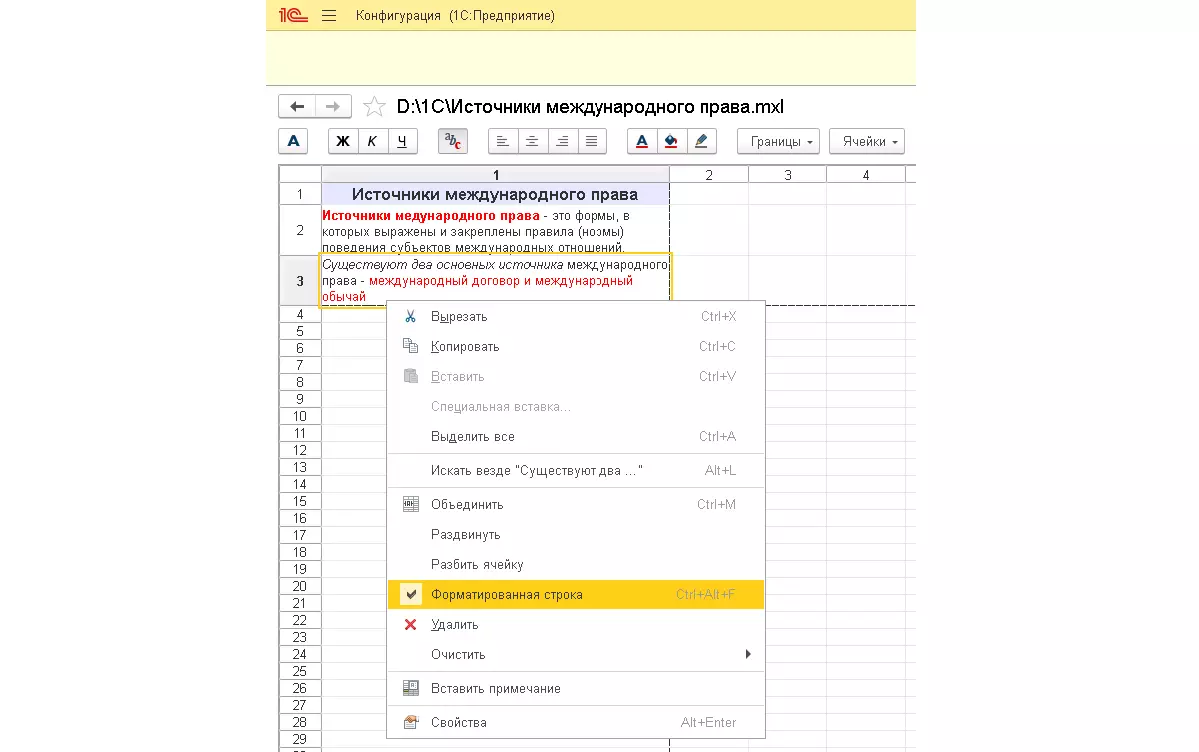This screenshot has width=1199, height=752.
Task: Click the 1C logo icon
Action: [x=293, y=15]
